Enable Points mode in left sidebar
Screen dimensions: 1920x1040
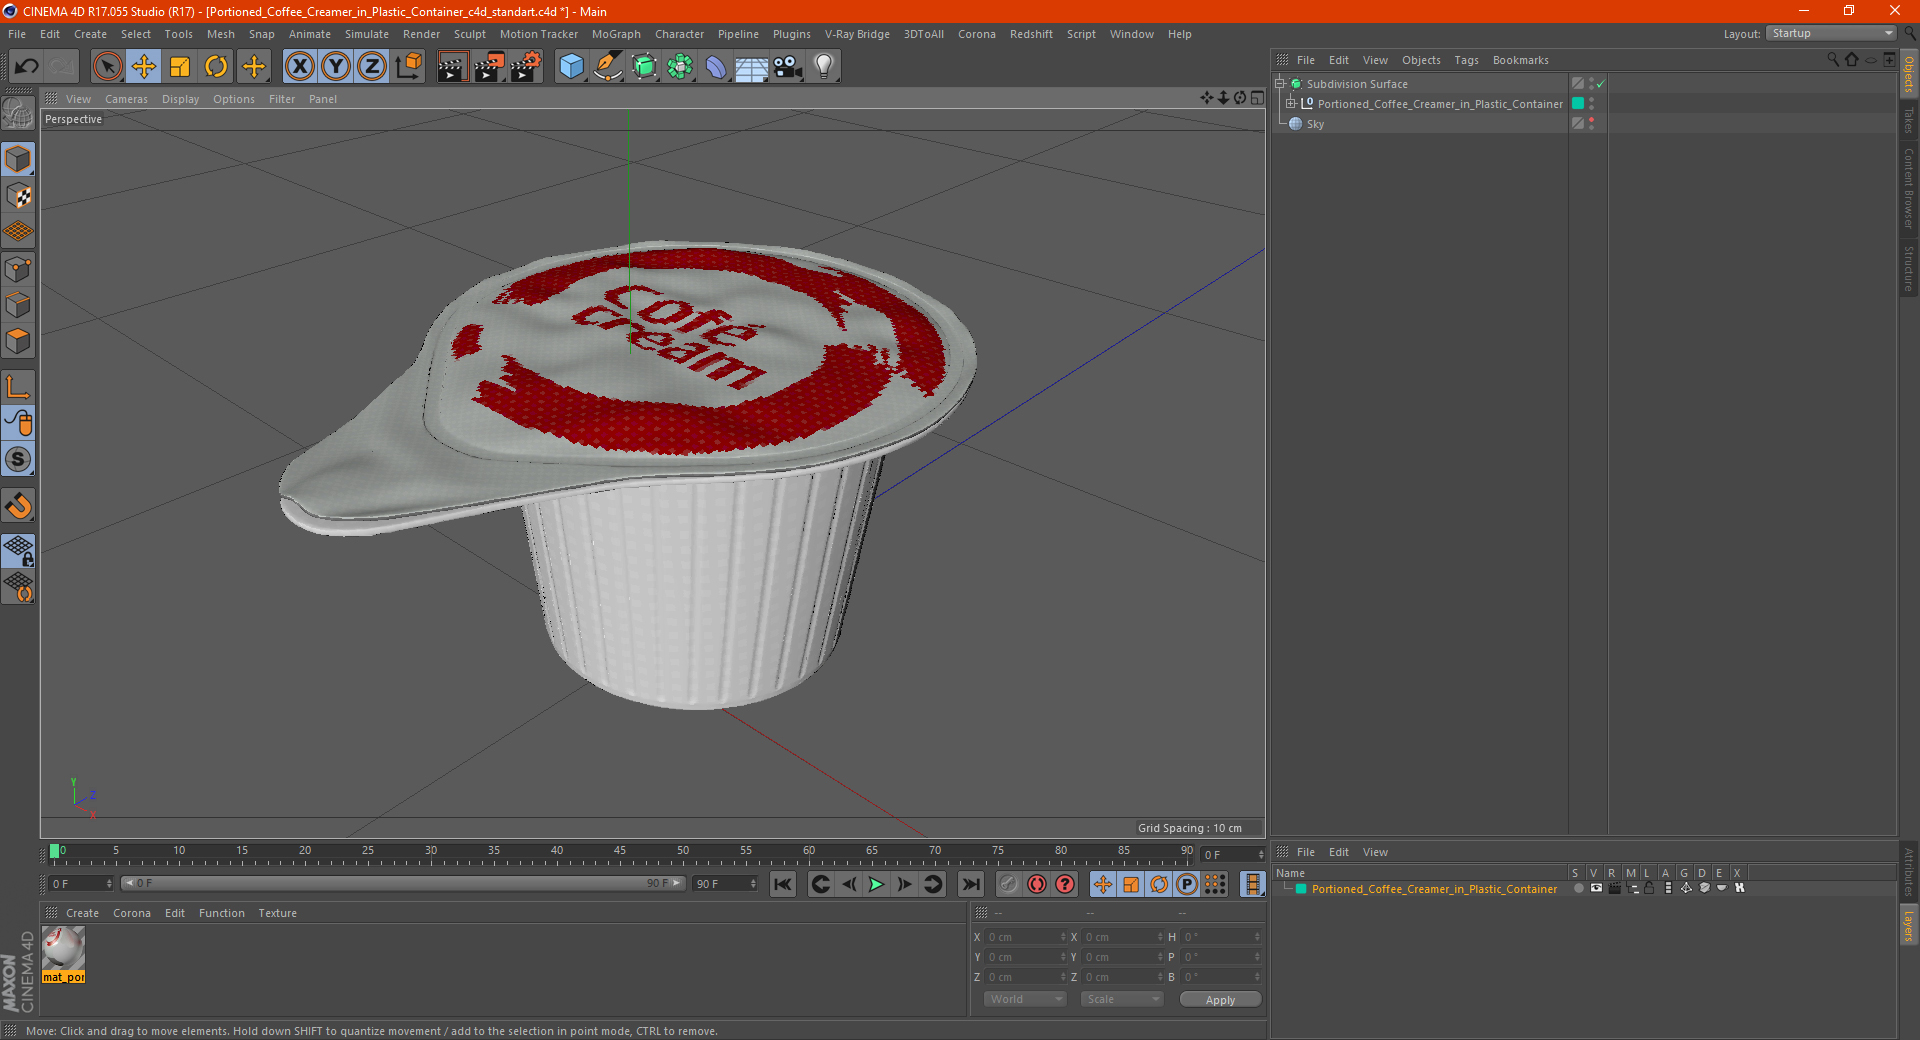pyautogui.click(x=19, y=269)
